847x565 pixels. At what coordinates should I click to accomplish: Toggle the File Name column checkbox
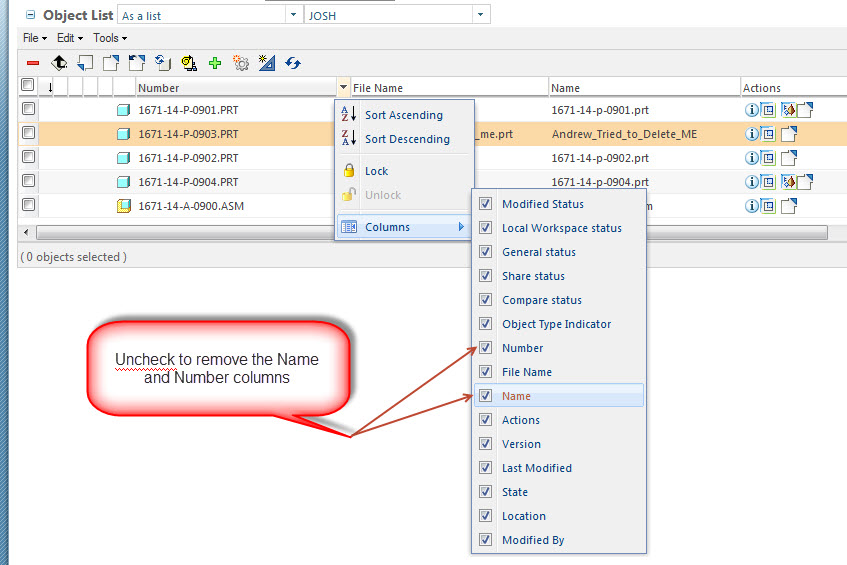coord(486,372)
